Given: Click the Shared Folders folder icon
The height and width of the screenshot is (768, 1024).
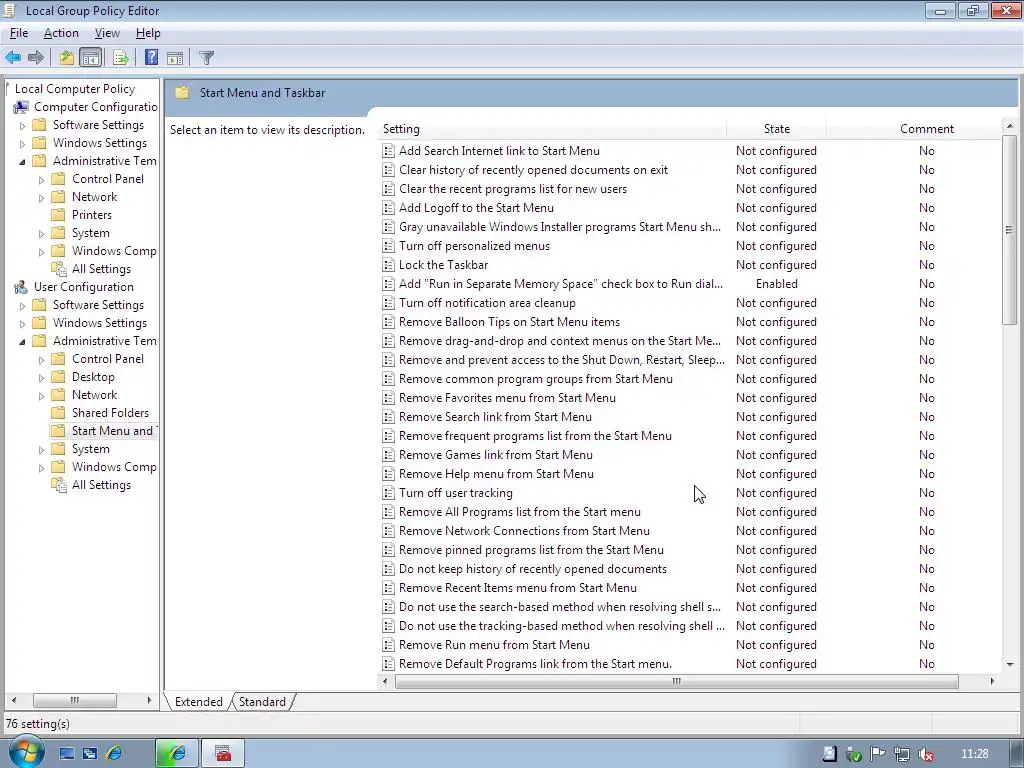Looking at the screenshot, I should [x=58, y=413].
